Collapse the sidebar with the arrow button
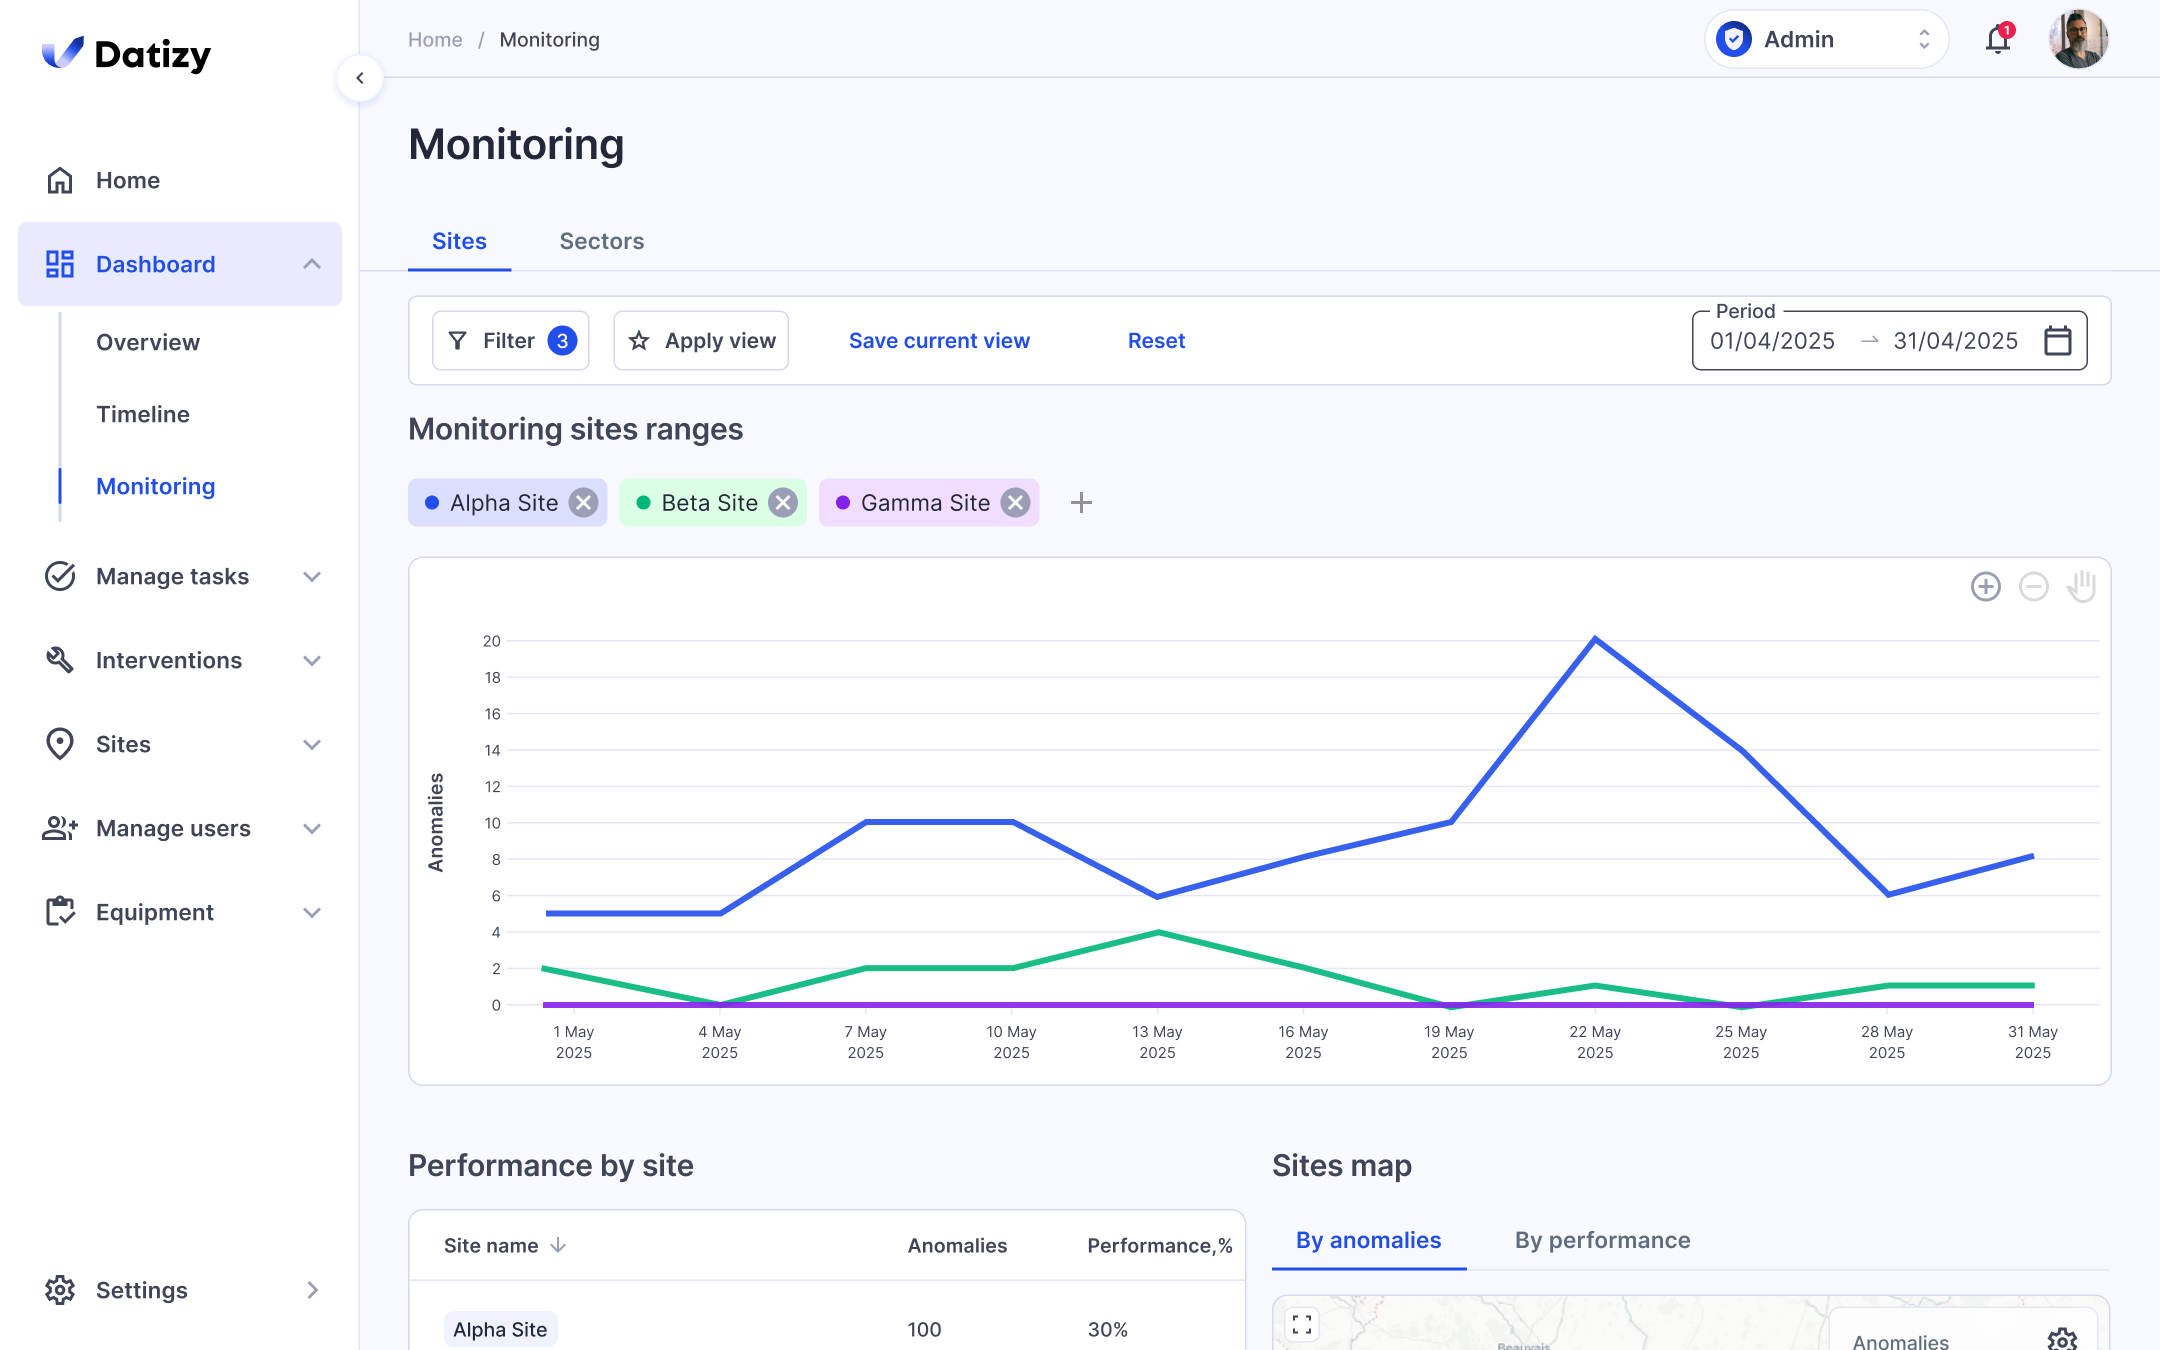The width and height of the screenshot is (2160, 1350). click(x=360, y=78)
